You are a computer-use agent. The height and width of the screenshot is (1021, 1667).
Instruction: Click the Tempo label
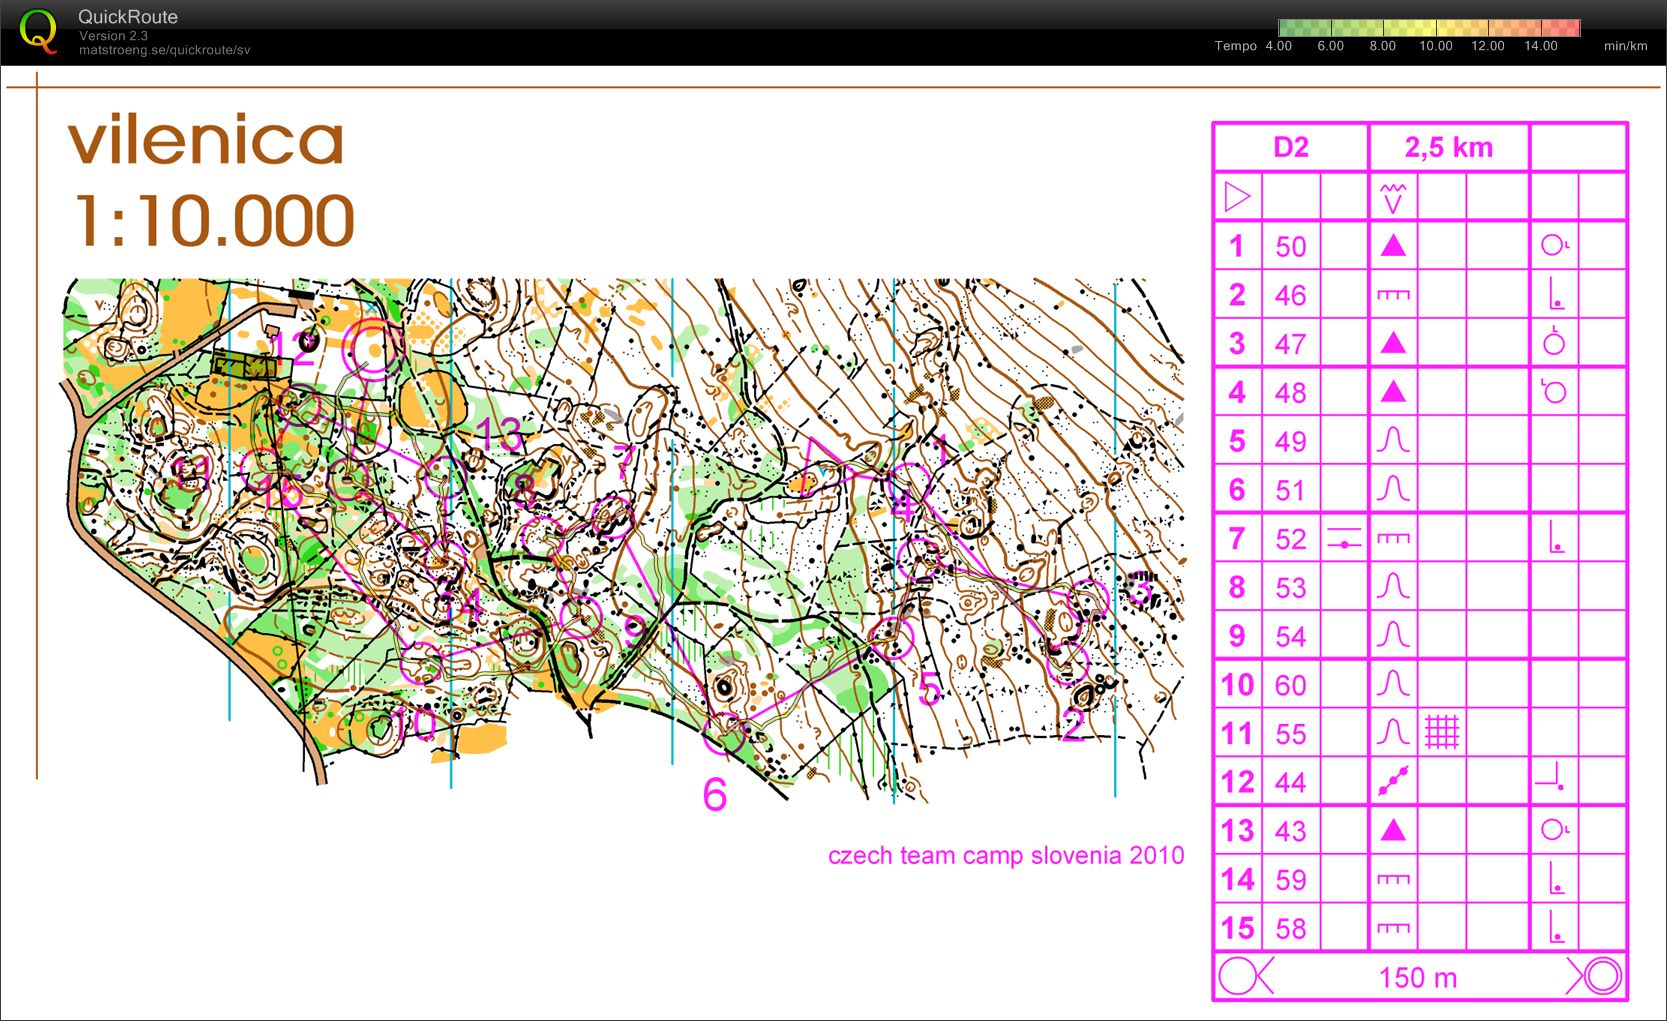pos(1236,46)
